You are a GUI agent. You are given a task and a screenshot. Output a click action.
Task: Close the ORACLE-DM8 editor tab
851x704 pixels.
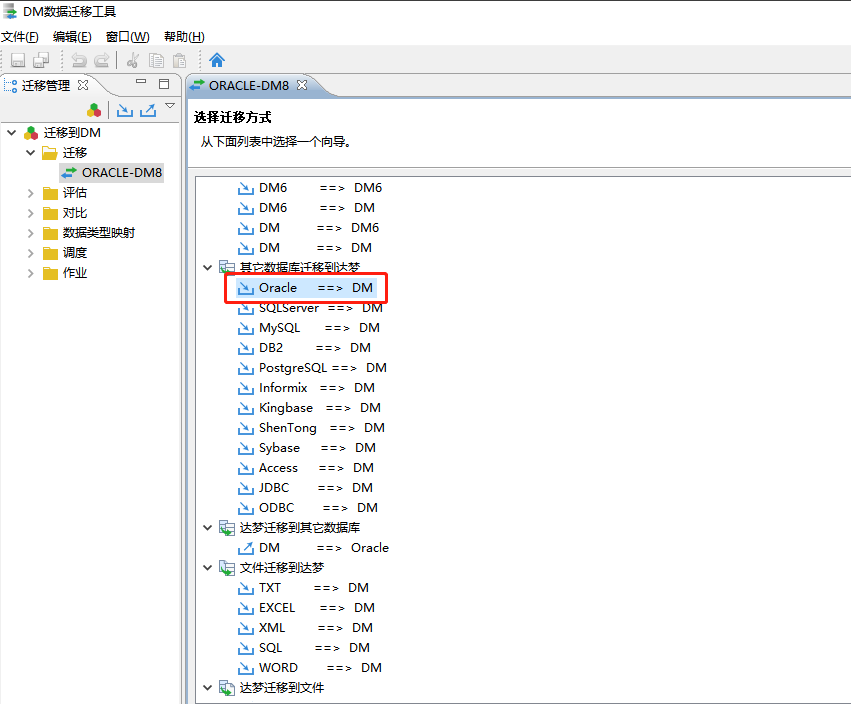[x=302, y=85]
